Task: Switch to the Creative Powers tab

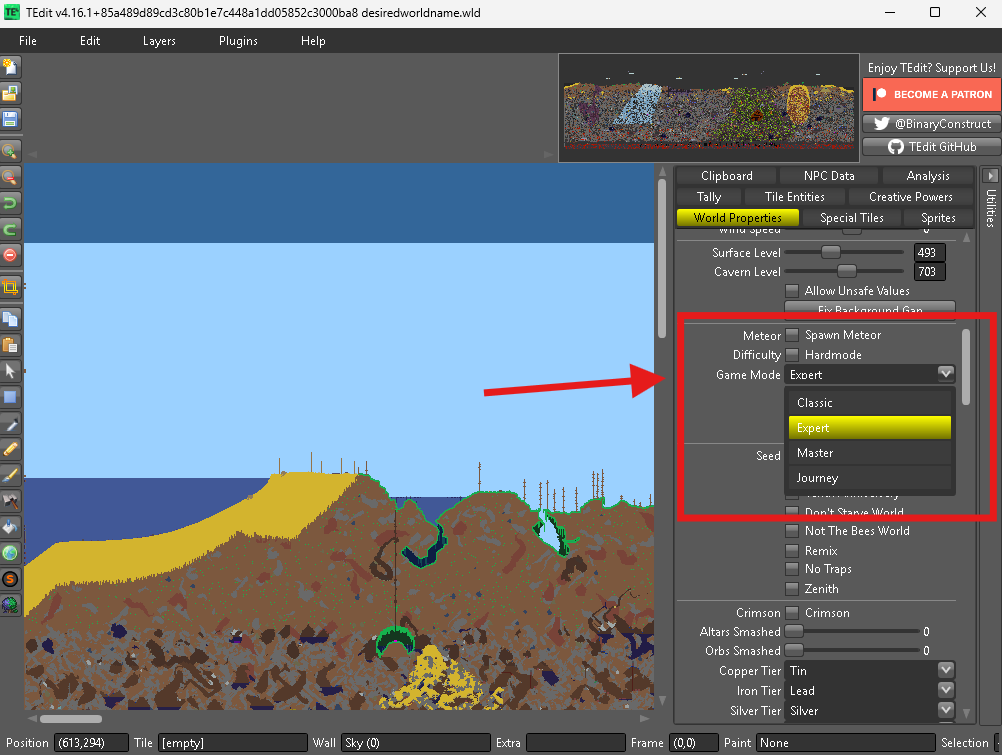Action: point(911,197)
